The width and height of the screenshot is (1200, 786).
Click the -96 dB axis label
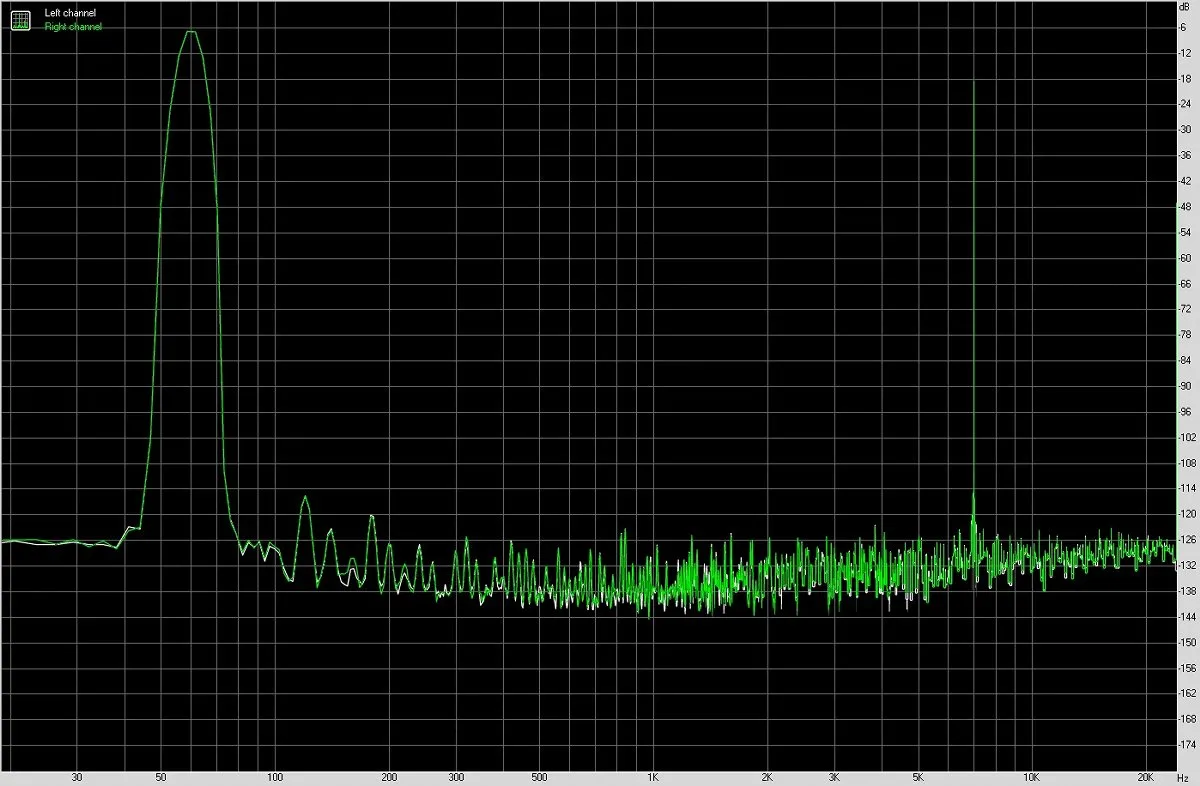1186,411
